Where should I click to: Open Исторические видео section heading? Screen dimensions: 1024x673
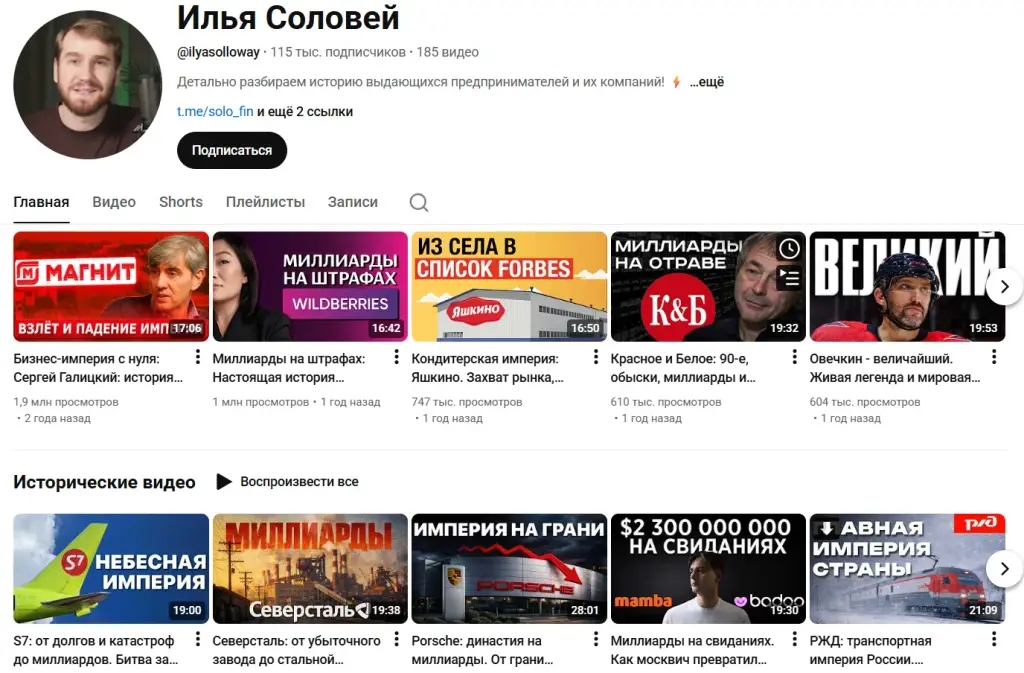pyautogui.click(x=104, y=482)
